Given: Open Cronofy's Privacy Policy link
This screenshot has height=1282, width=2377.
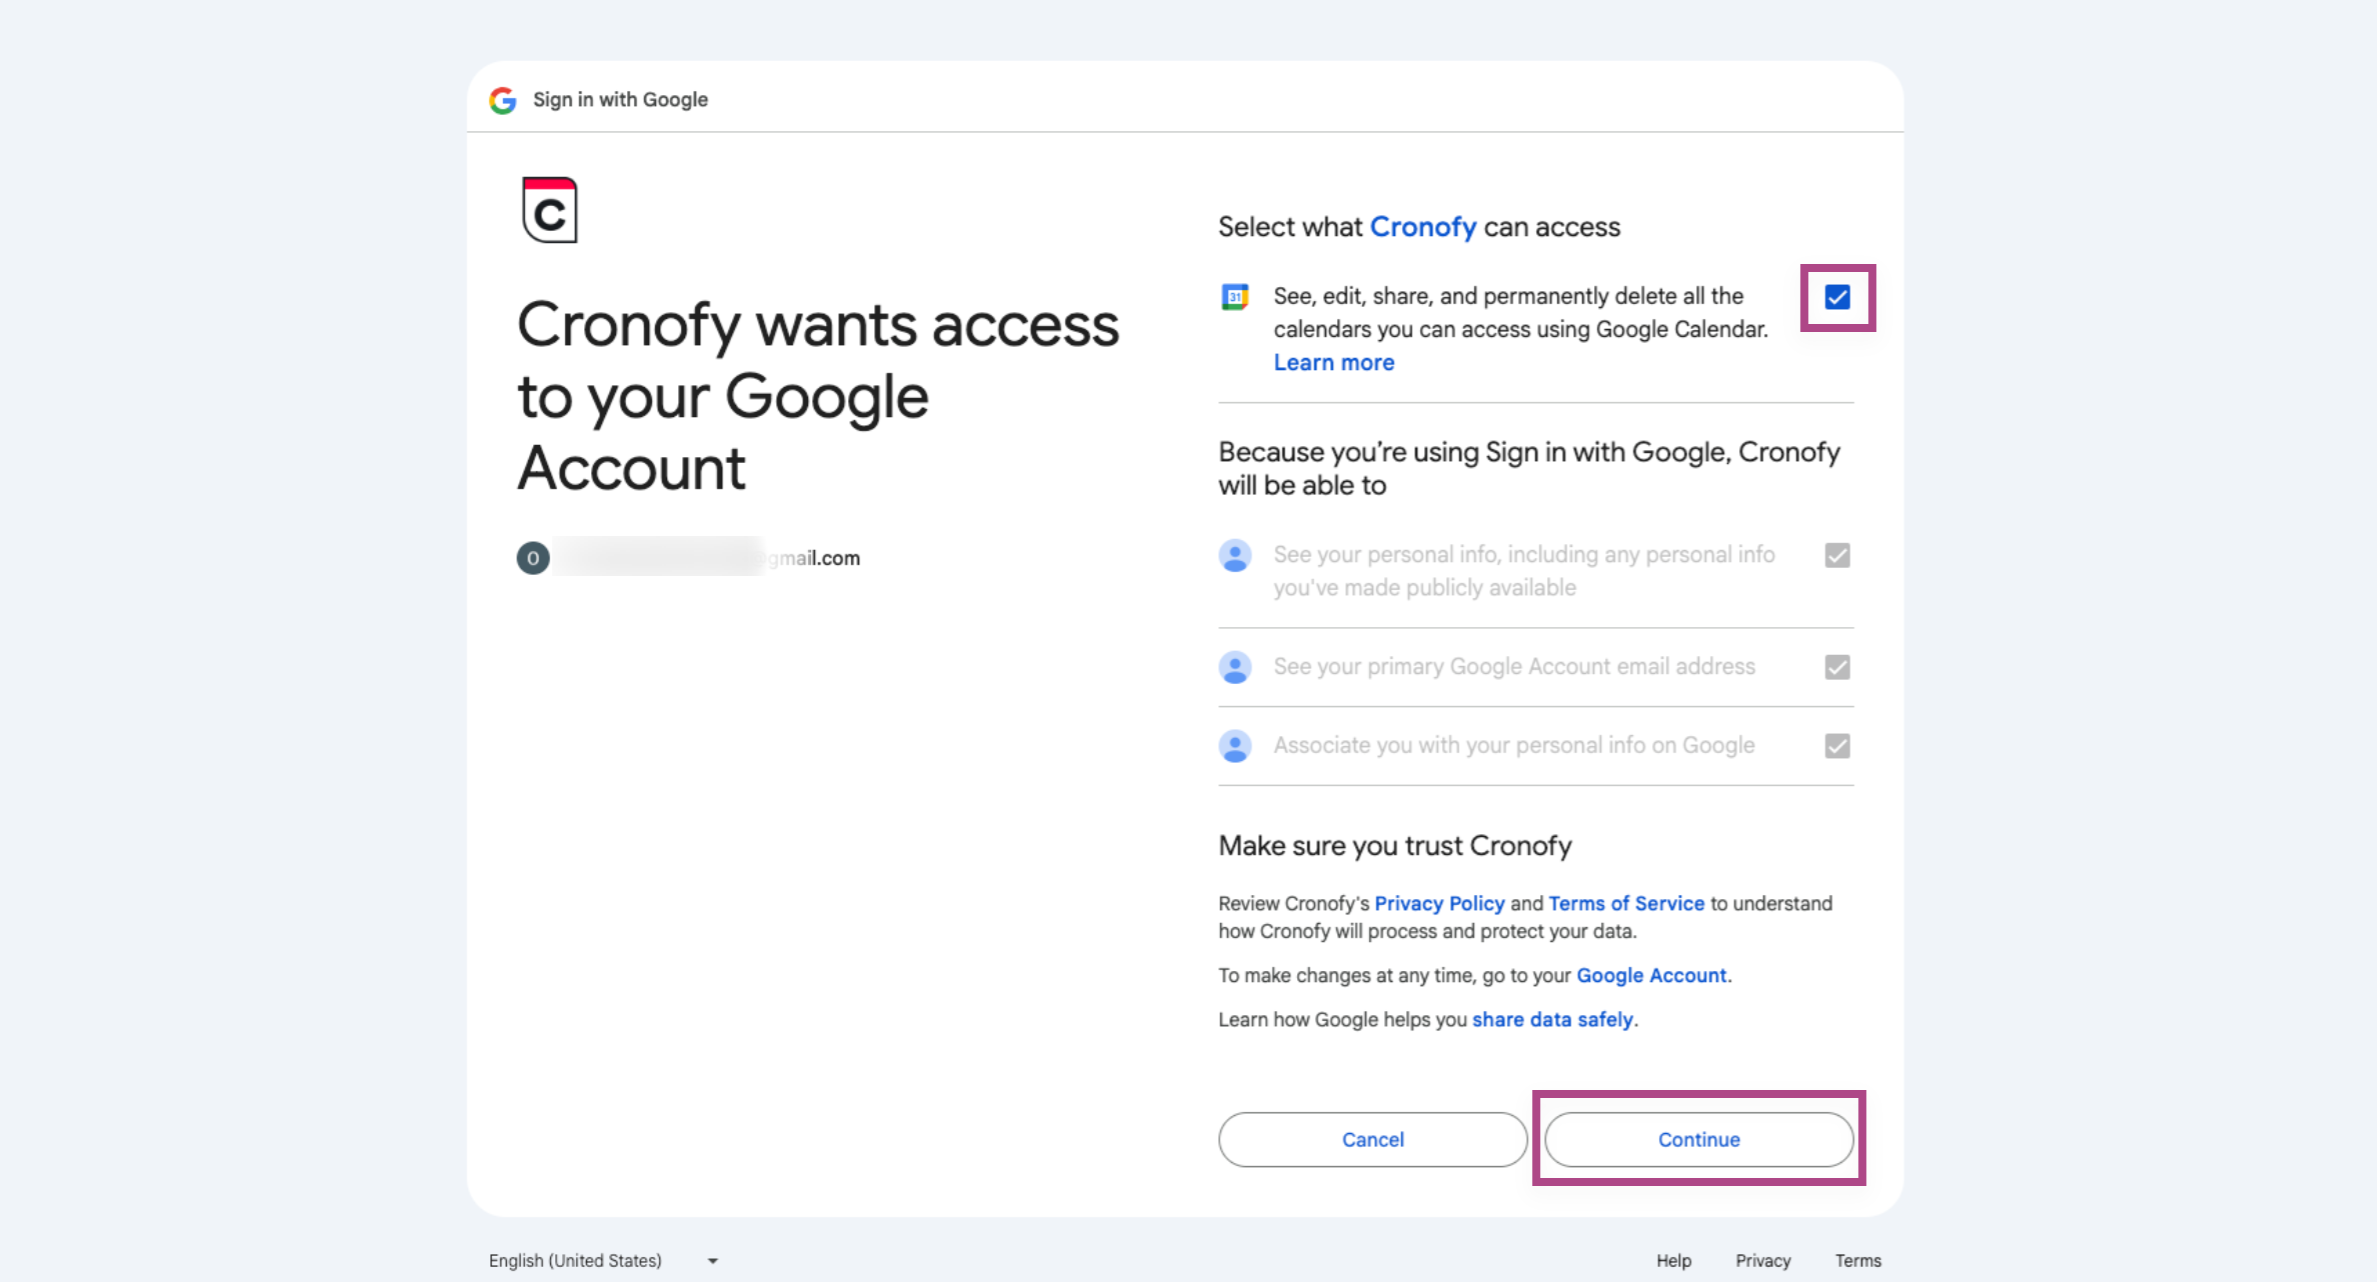Looking at the screenshot, I should [1439, 904].
